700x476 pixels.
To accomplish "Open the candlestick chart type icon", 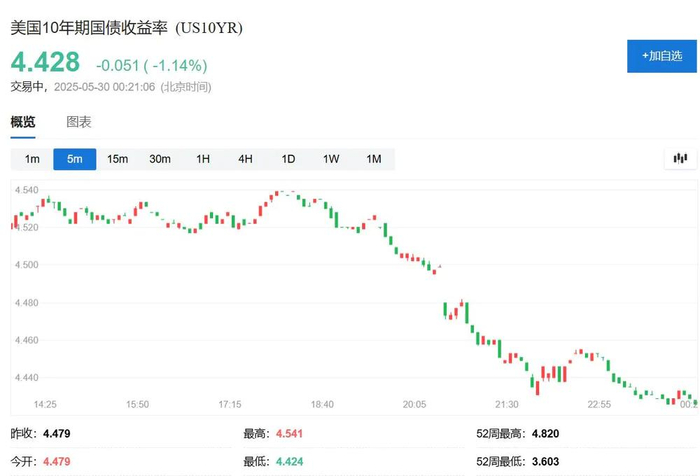I will point(681,158).
